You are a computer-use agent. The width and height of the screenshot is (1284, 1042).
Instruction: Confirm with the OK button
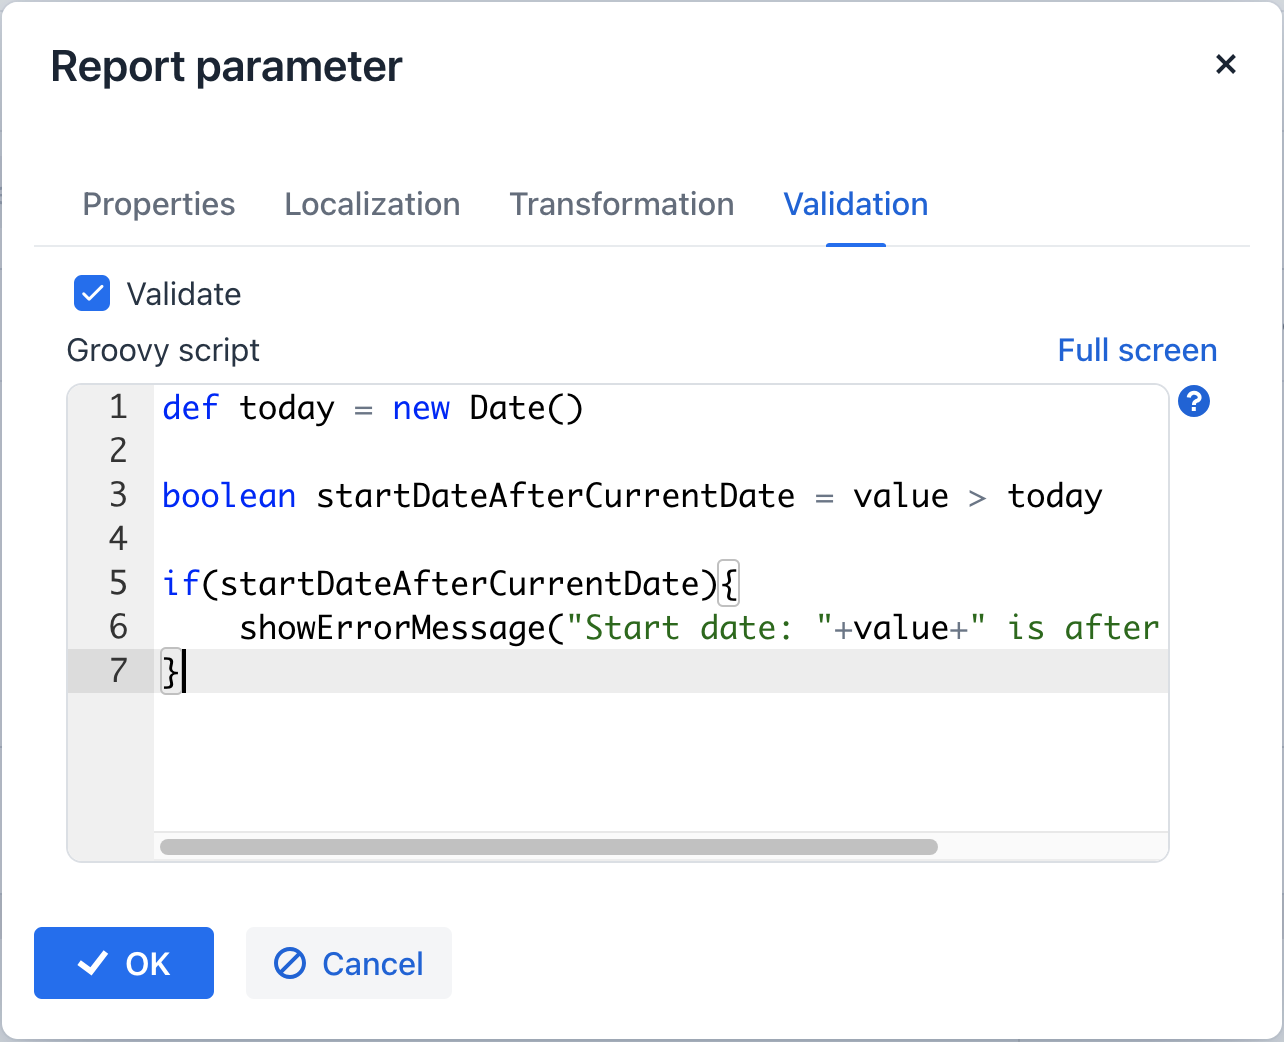point(124,963)
